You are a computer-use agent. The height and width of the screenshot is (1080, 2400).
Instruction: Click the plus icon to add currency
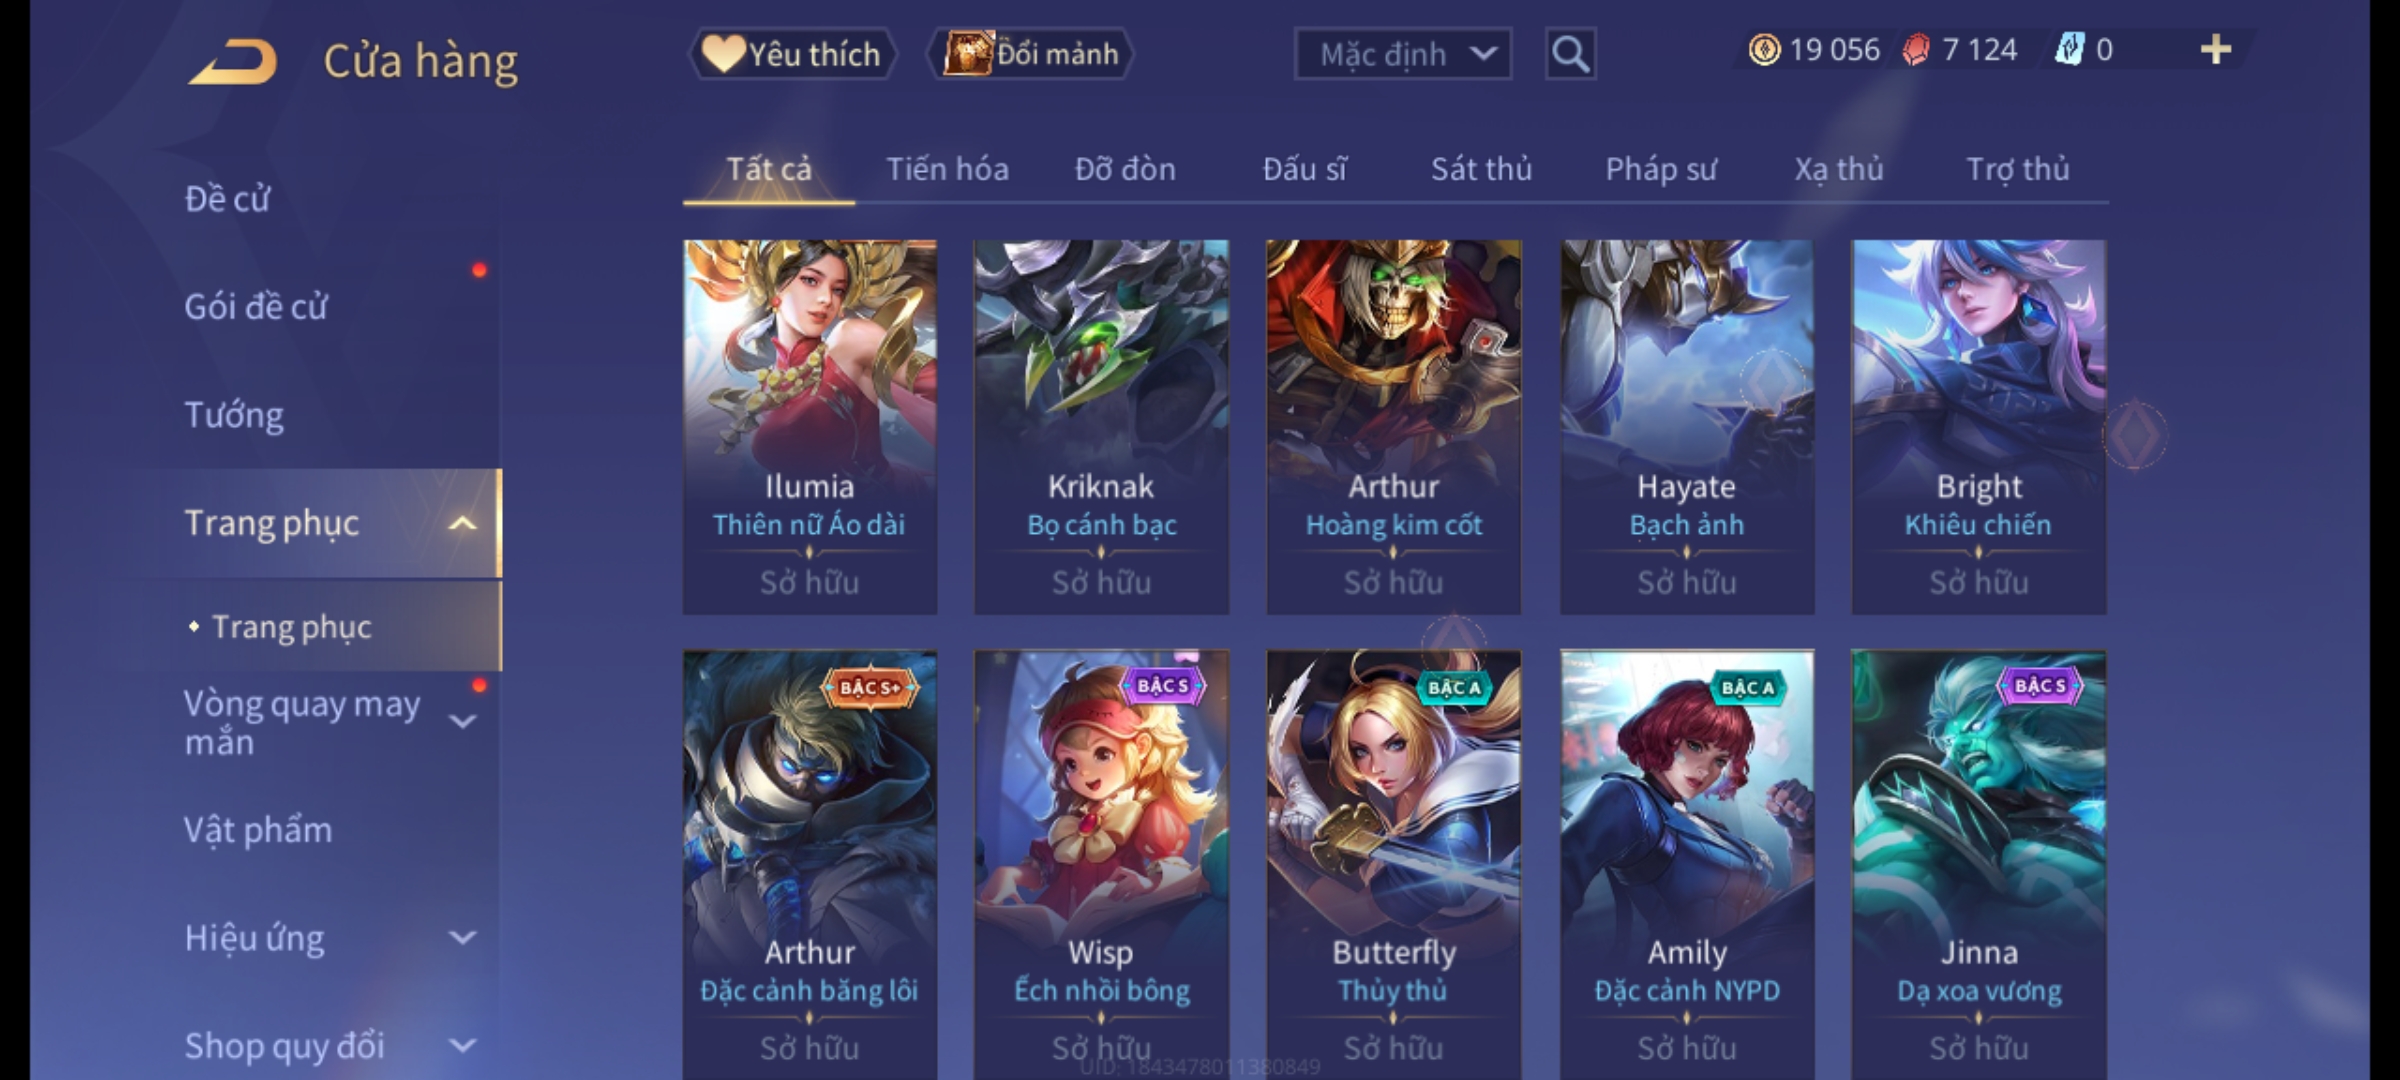click(x=2216, y=50)
